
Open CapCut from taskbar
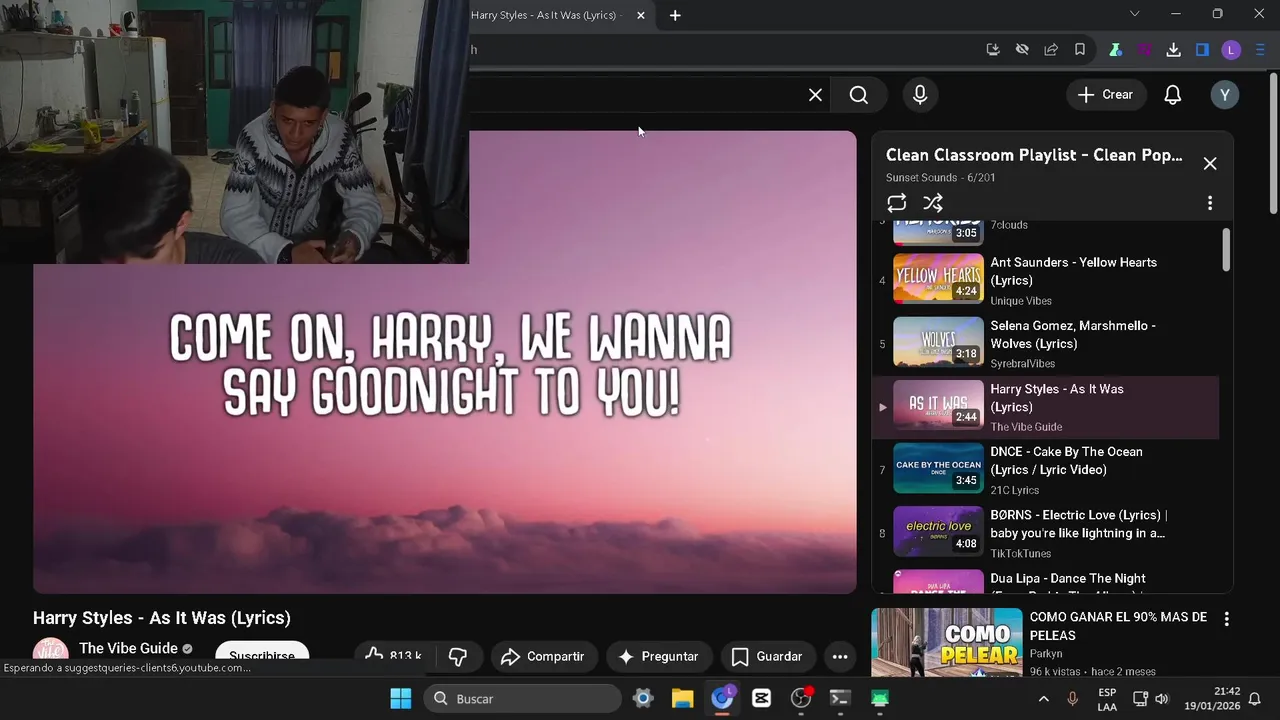click(761, 698)
